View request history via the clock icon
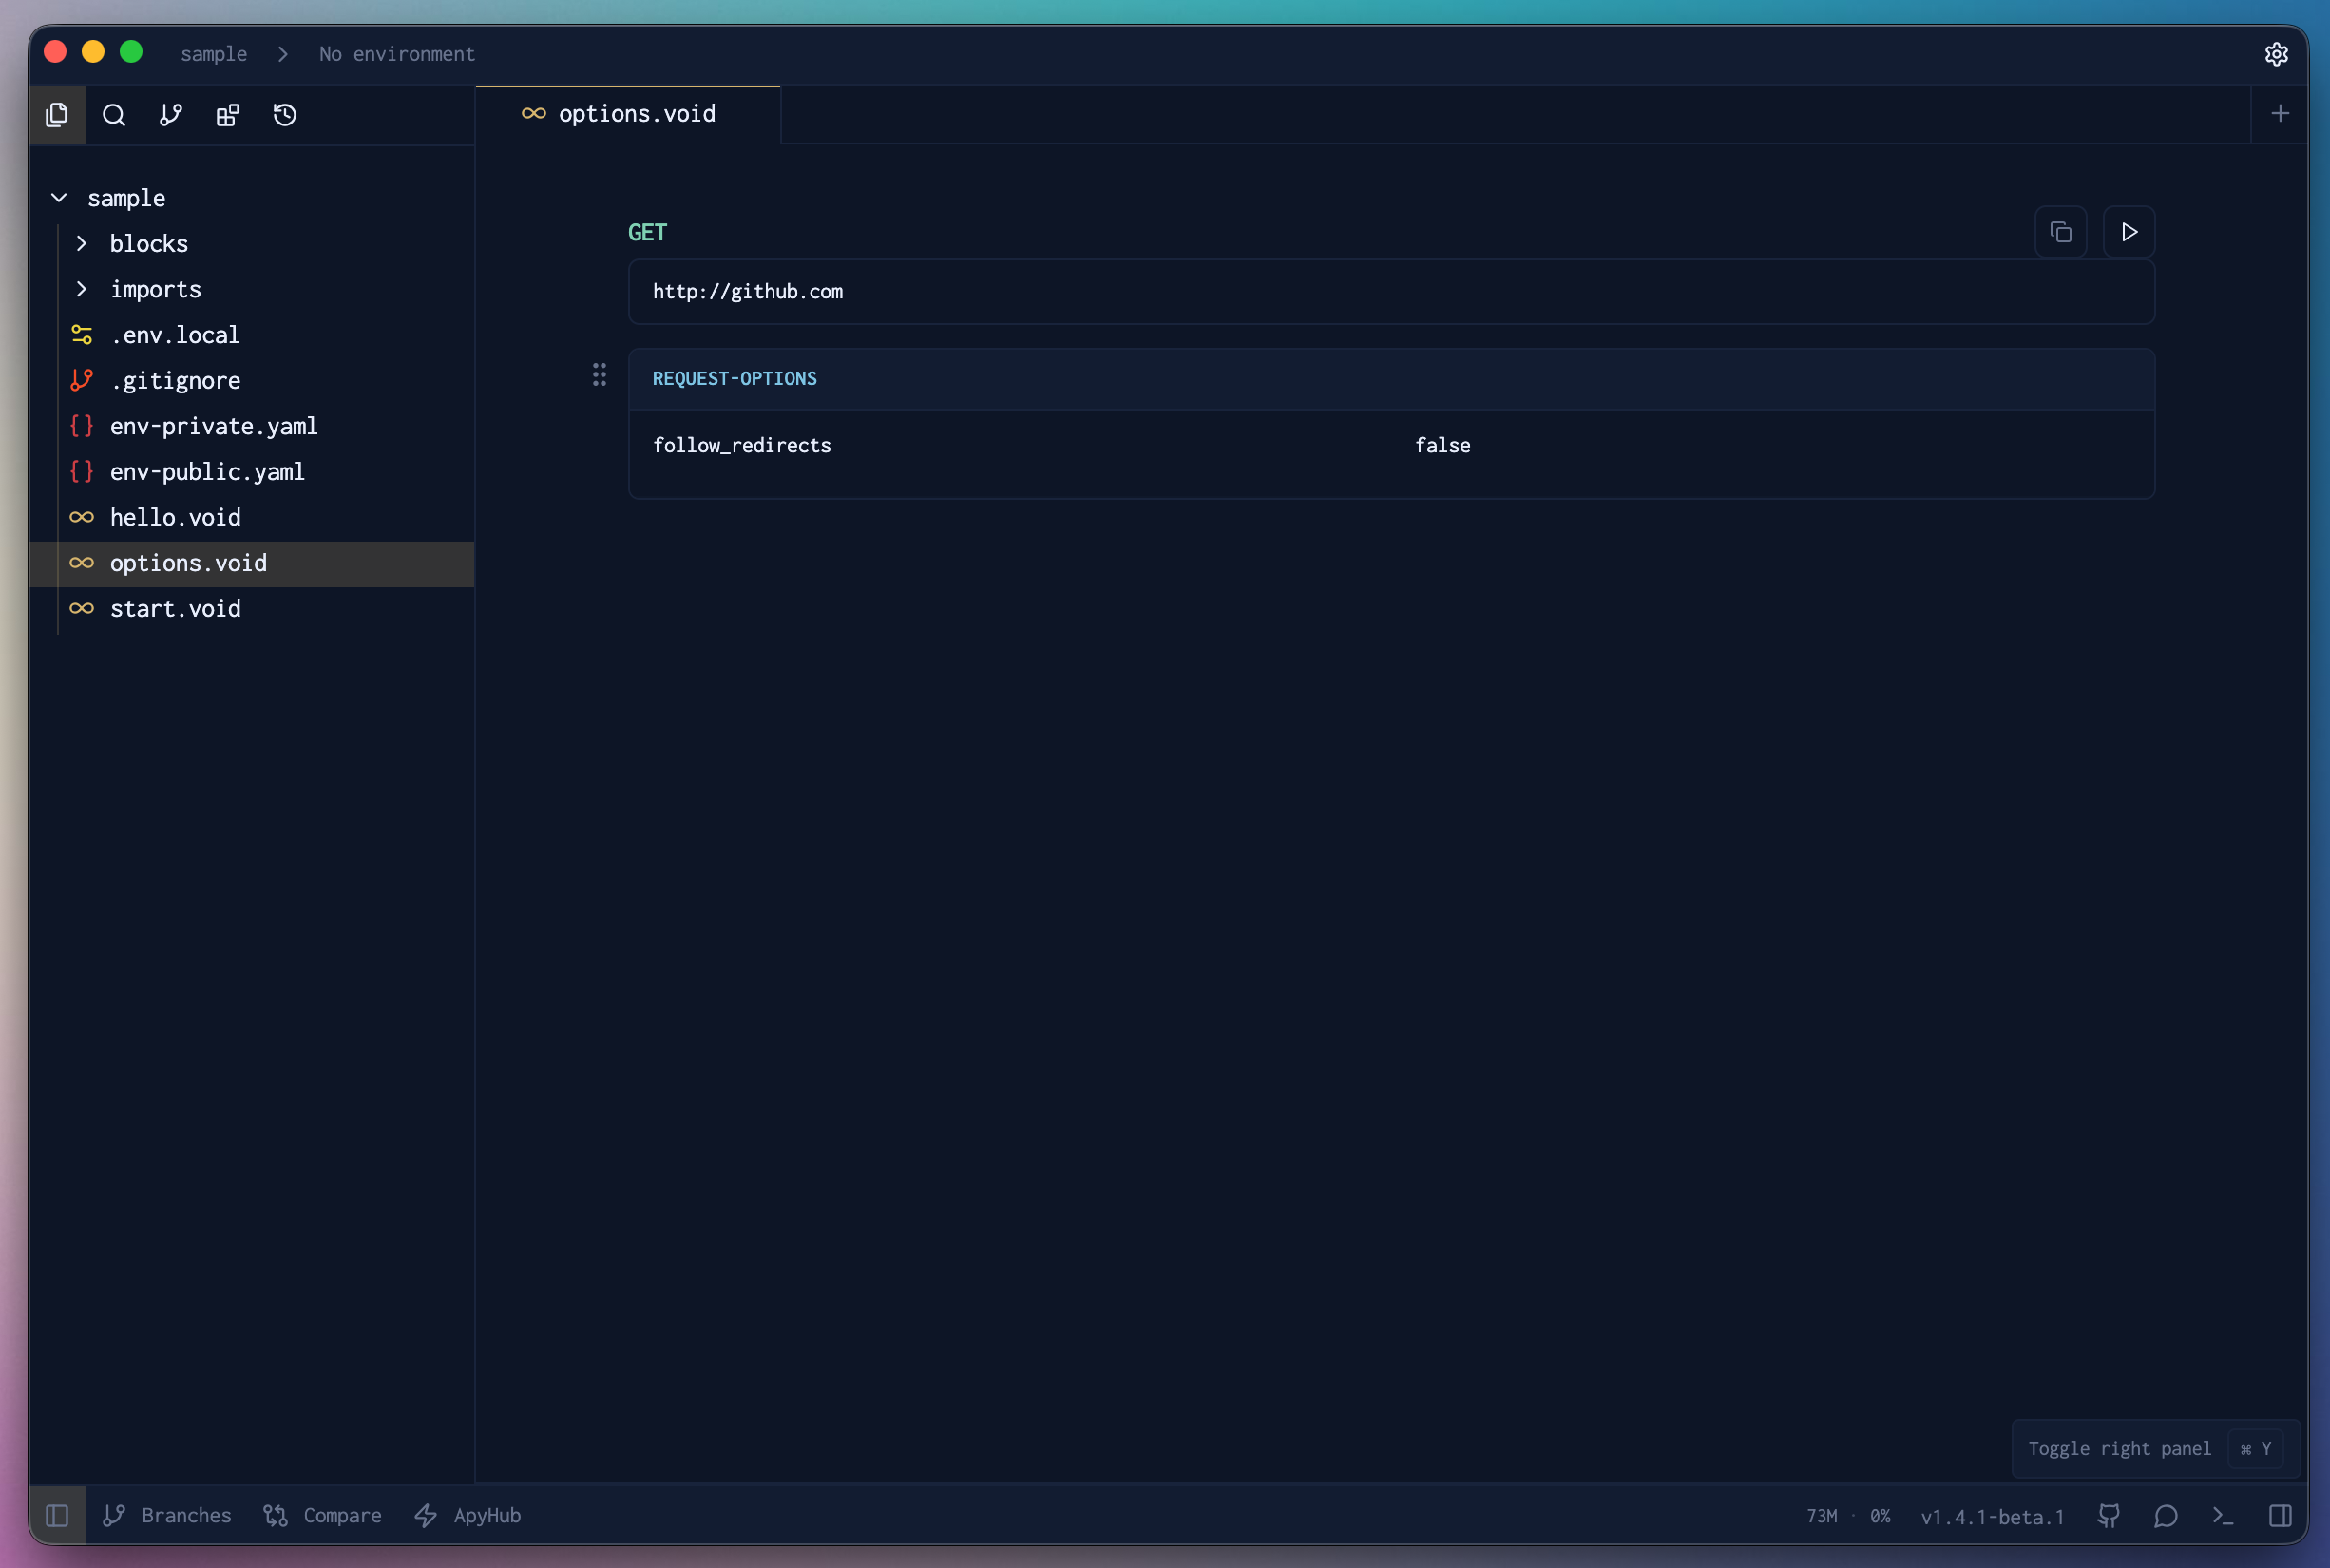The width and height of the screenshot is (2330, 1568). (x=284, y=115)
